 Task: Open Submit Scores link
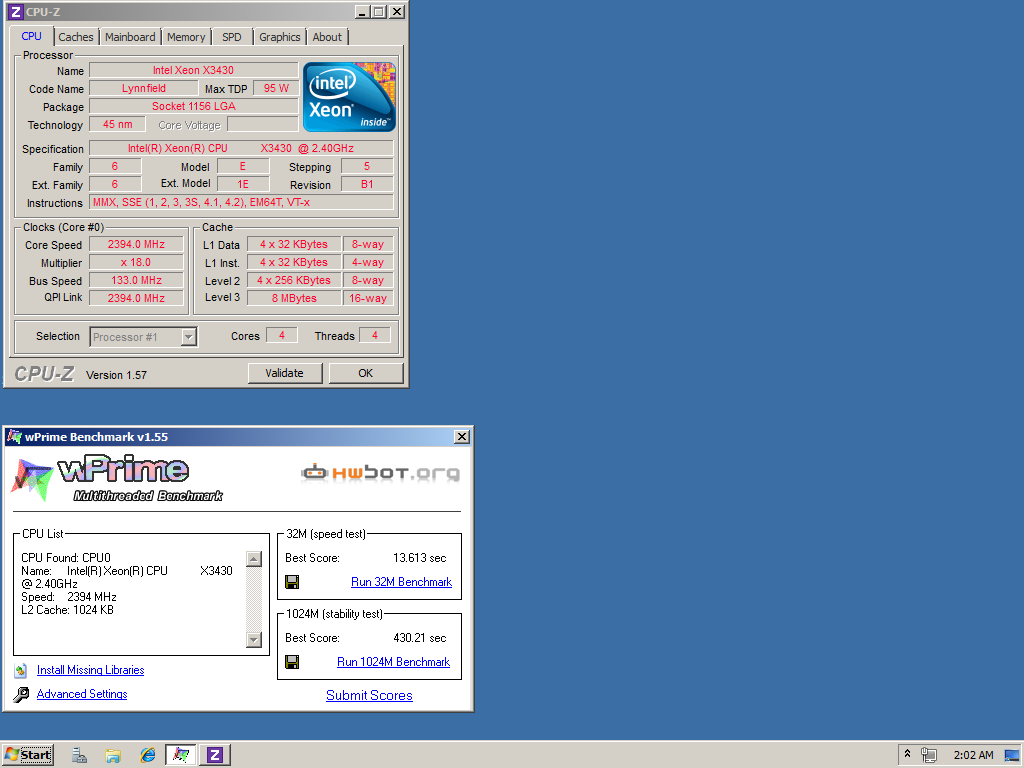370,696
